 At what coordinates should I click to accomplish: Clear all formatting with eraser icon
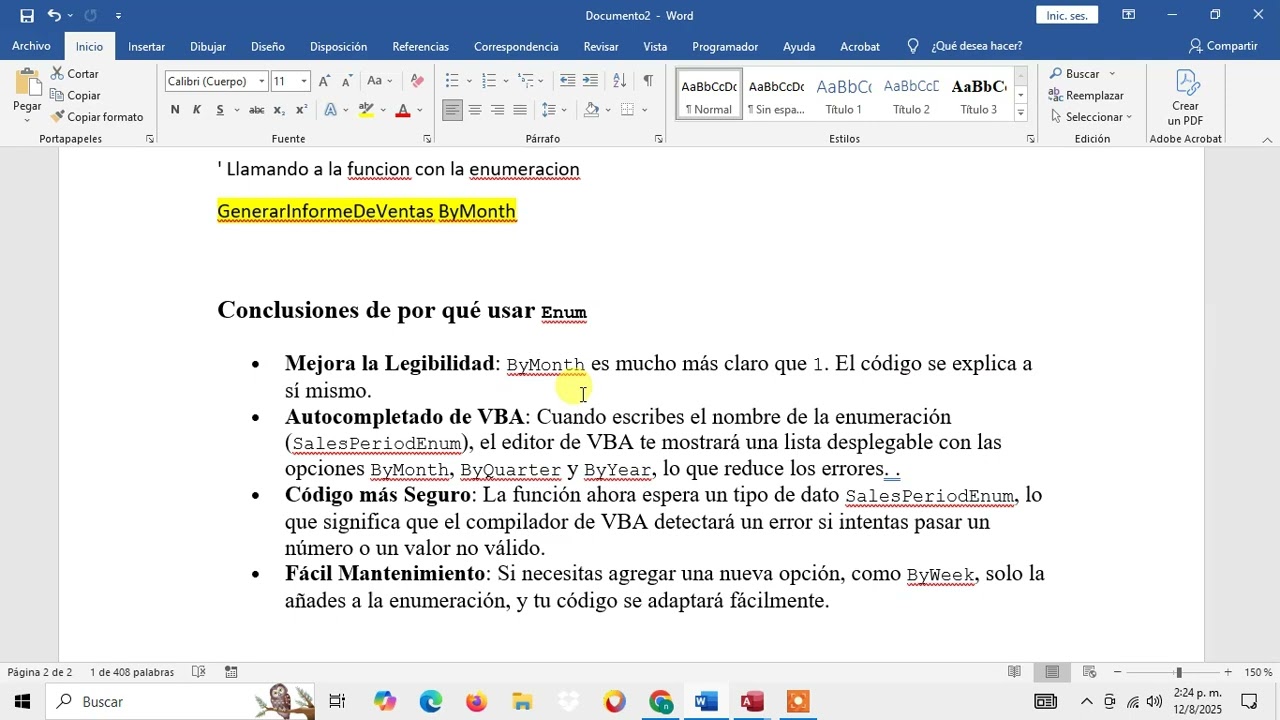[x=417, y=81]
